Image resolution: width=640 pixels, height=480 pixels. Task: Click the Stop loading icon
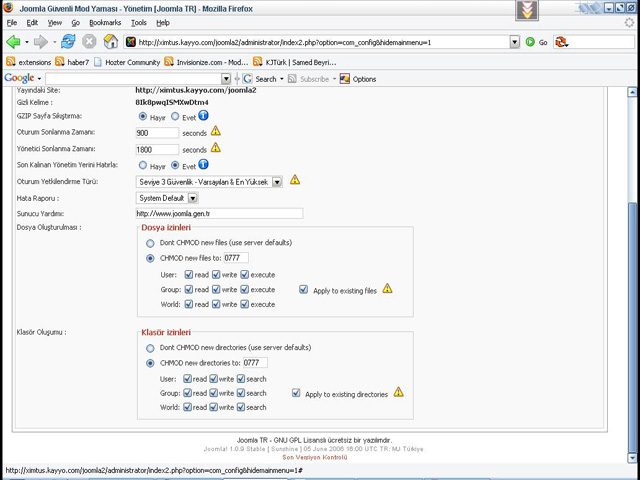[89, 42]
